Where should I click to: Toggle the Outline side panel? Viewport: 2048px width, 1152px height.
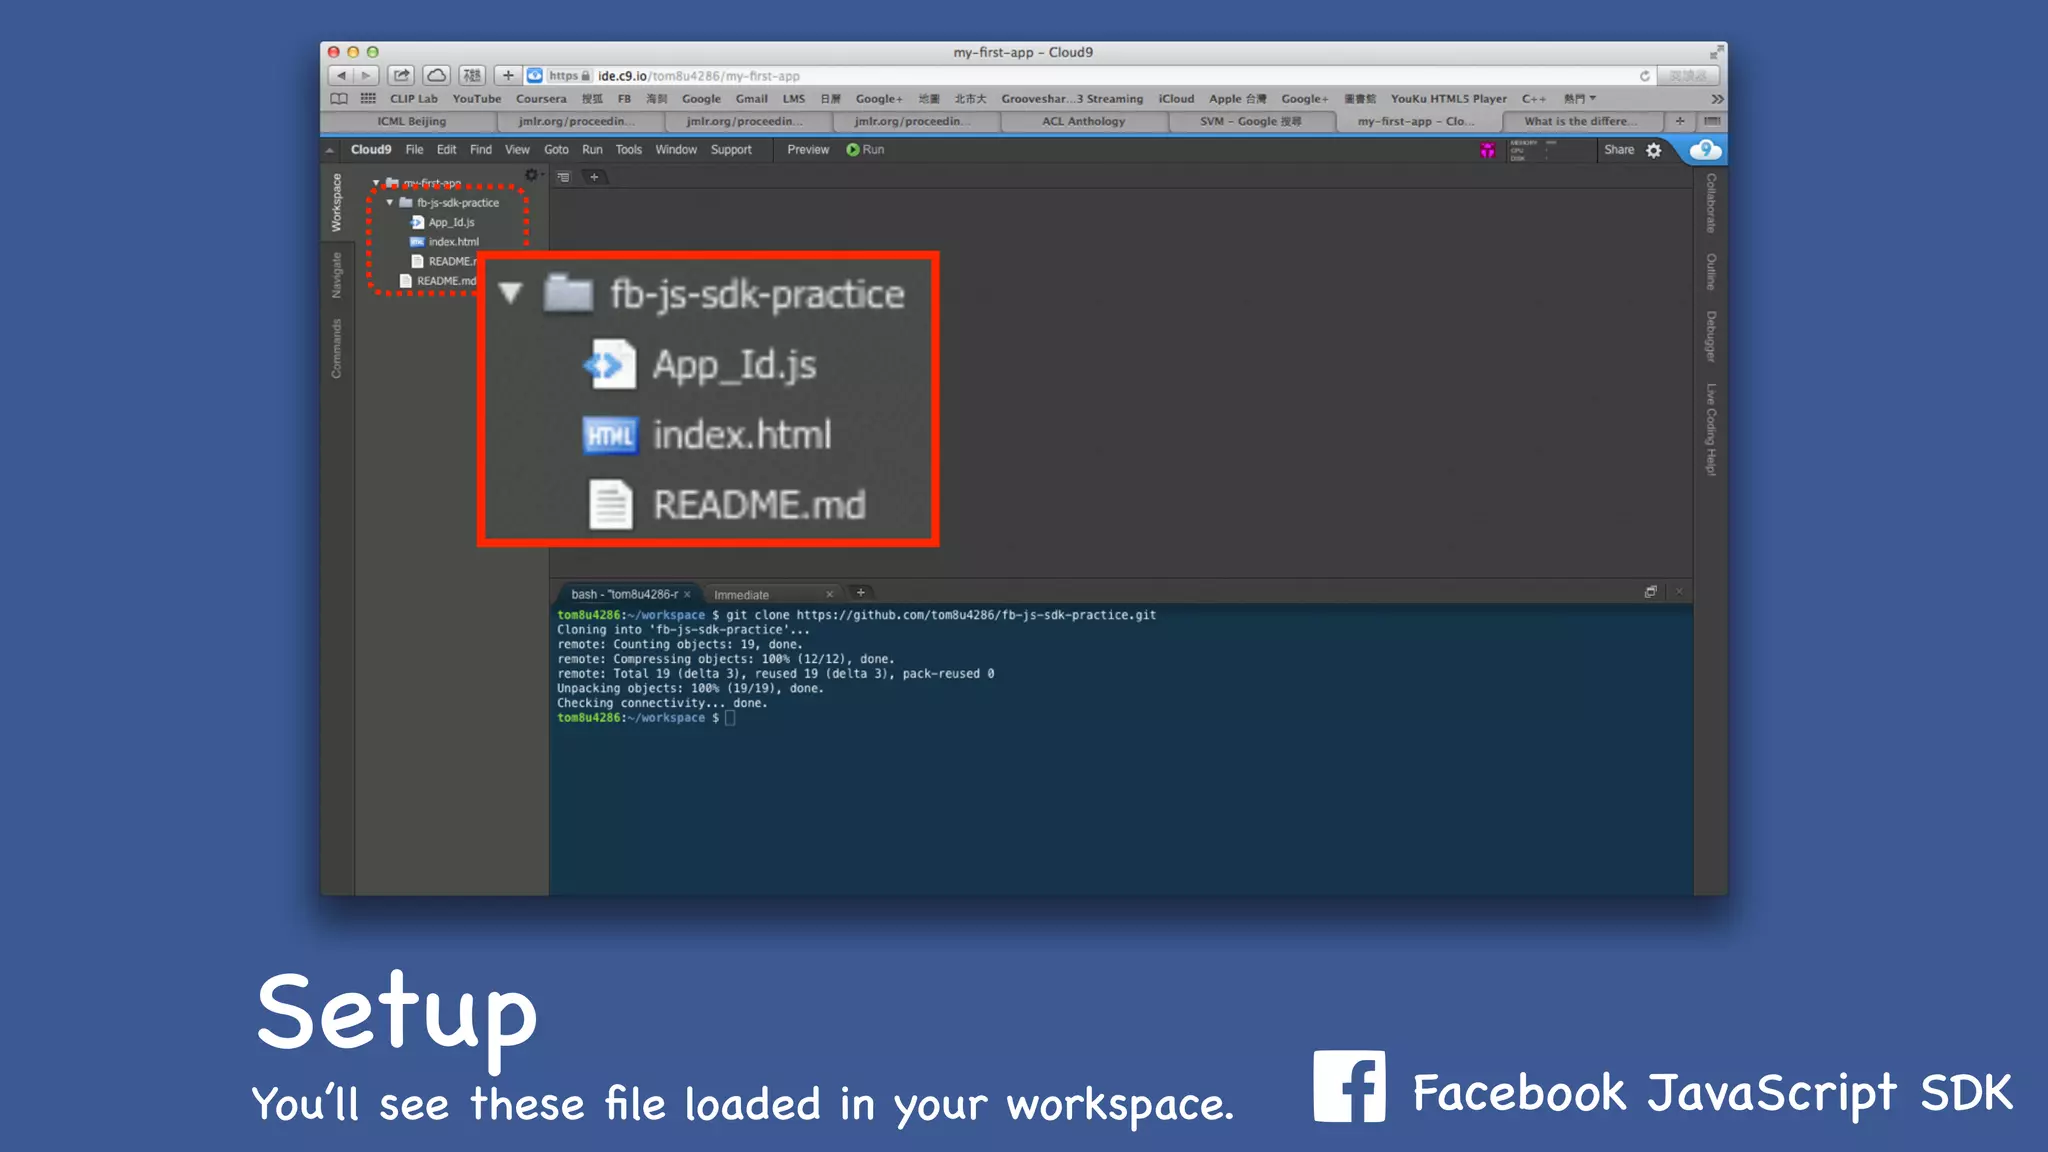1711,272
